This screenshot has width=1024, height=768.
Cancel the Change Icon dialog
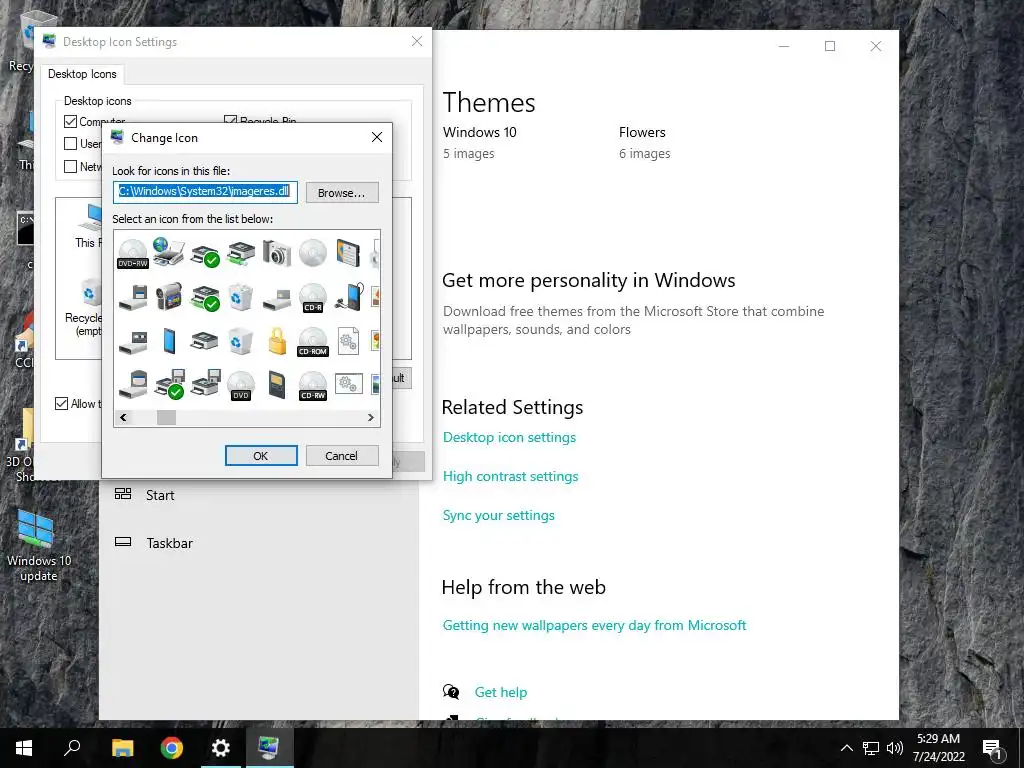pos(342,456)
